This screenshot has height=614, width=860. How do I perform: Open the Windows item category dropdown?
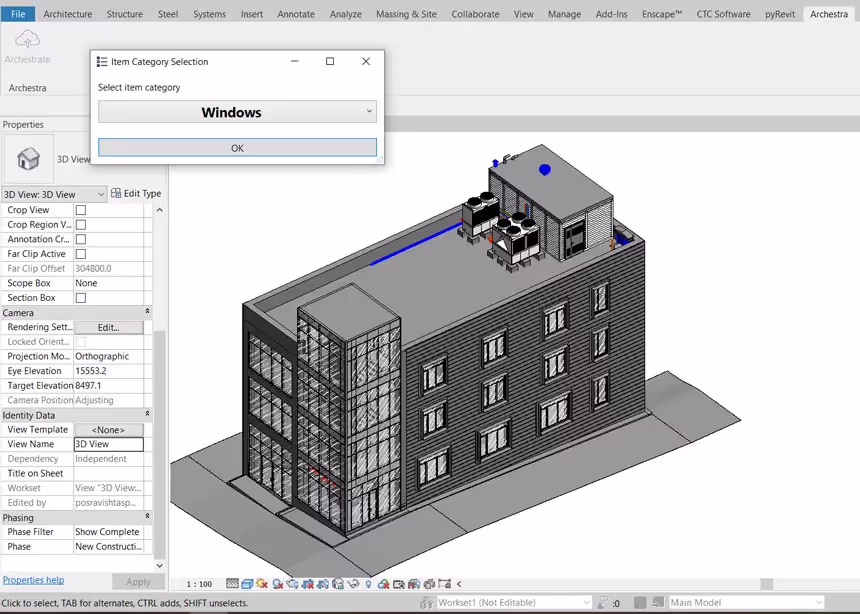point(237,112)
